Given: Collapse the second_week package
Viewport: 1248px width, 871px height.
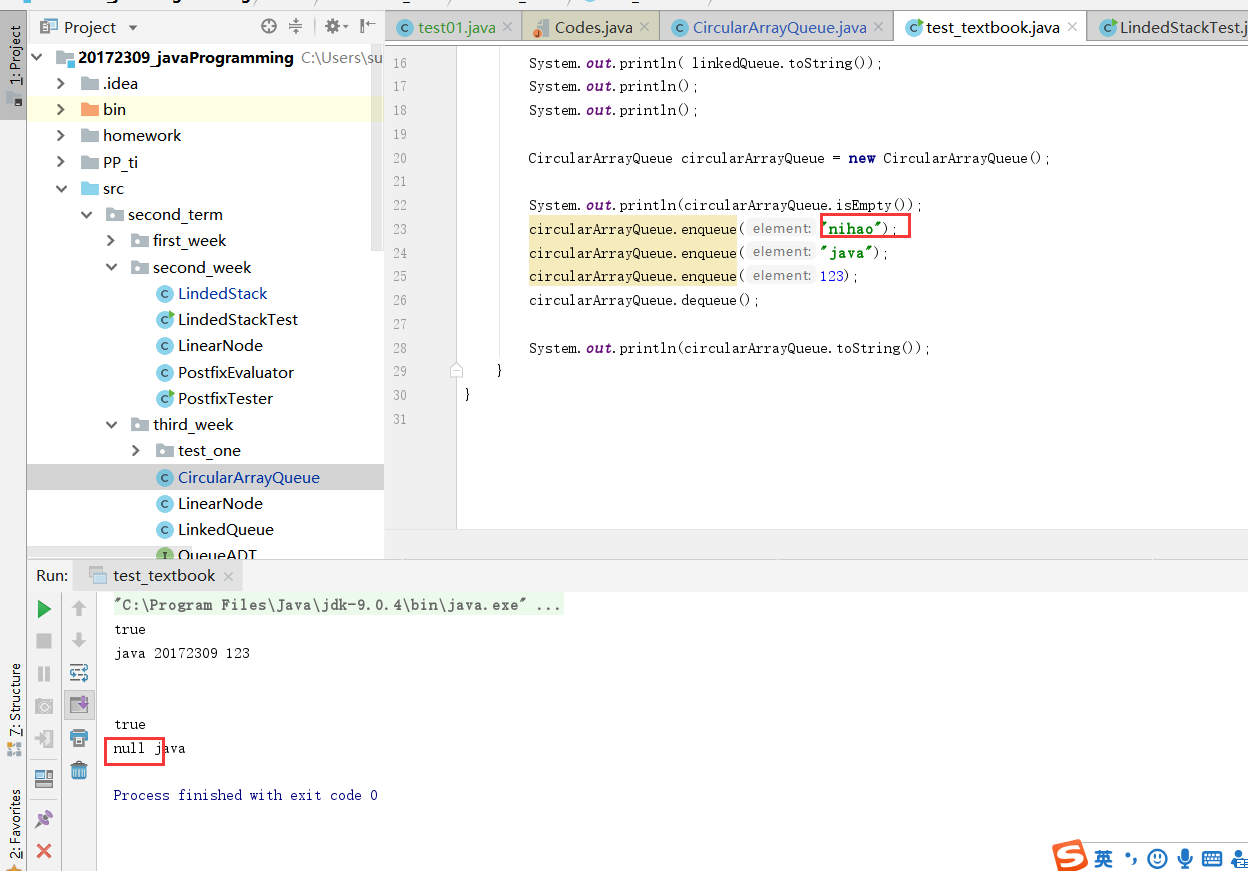Looking at the screenshot, I should coord(111,267).
